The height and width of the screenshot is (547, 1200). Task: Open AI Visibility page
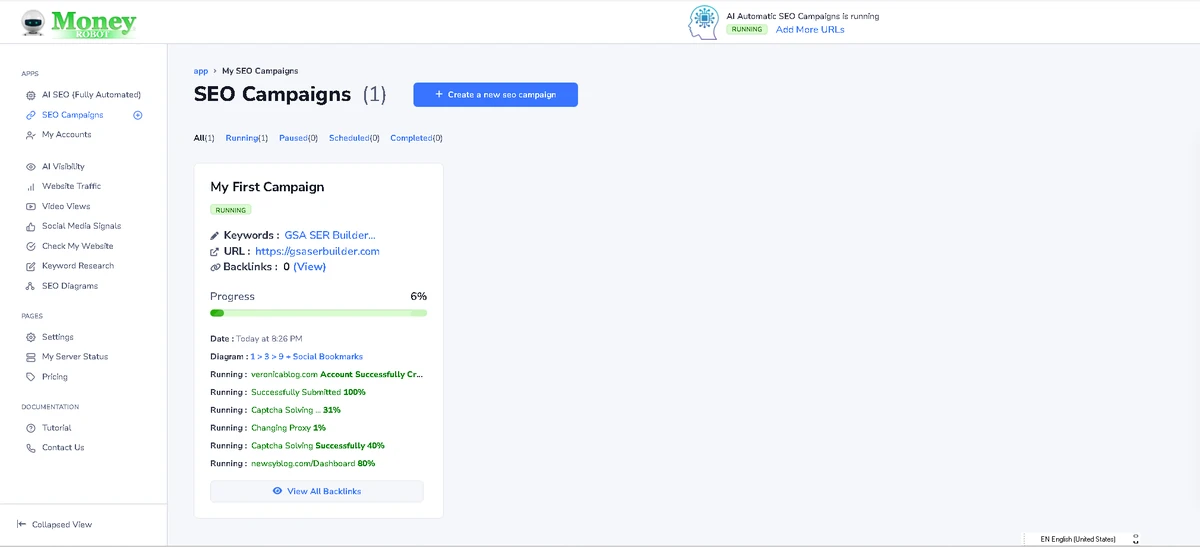click(x=63, y=166)
